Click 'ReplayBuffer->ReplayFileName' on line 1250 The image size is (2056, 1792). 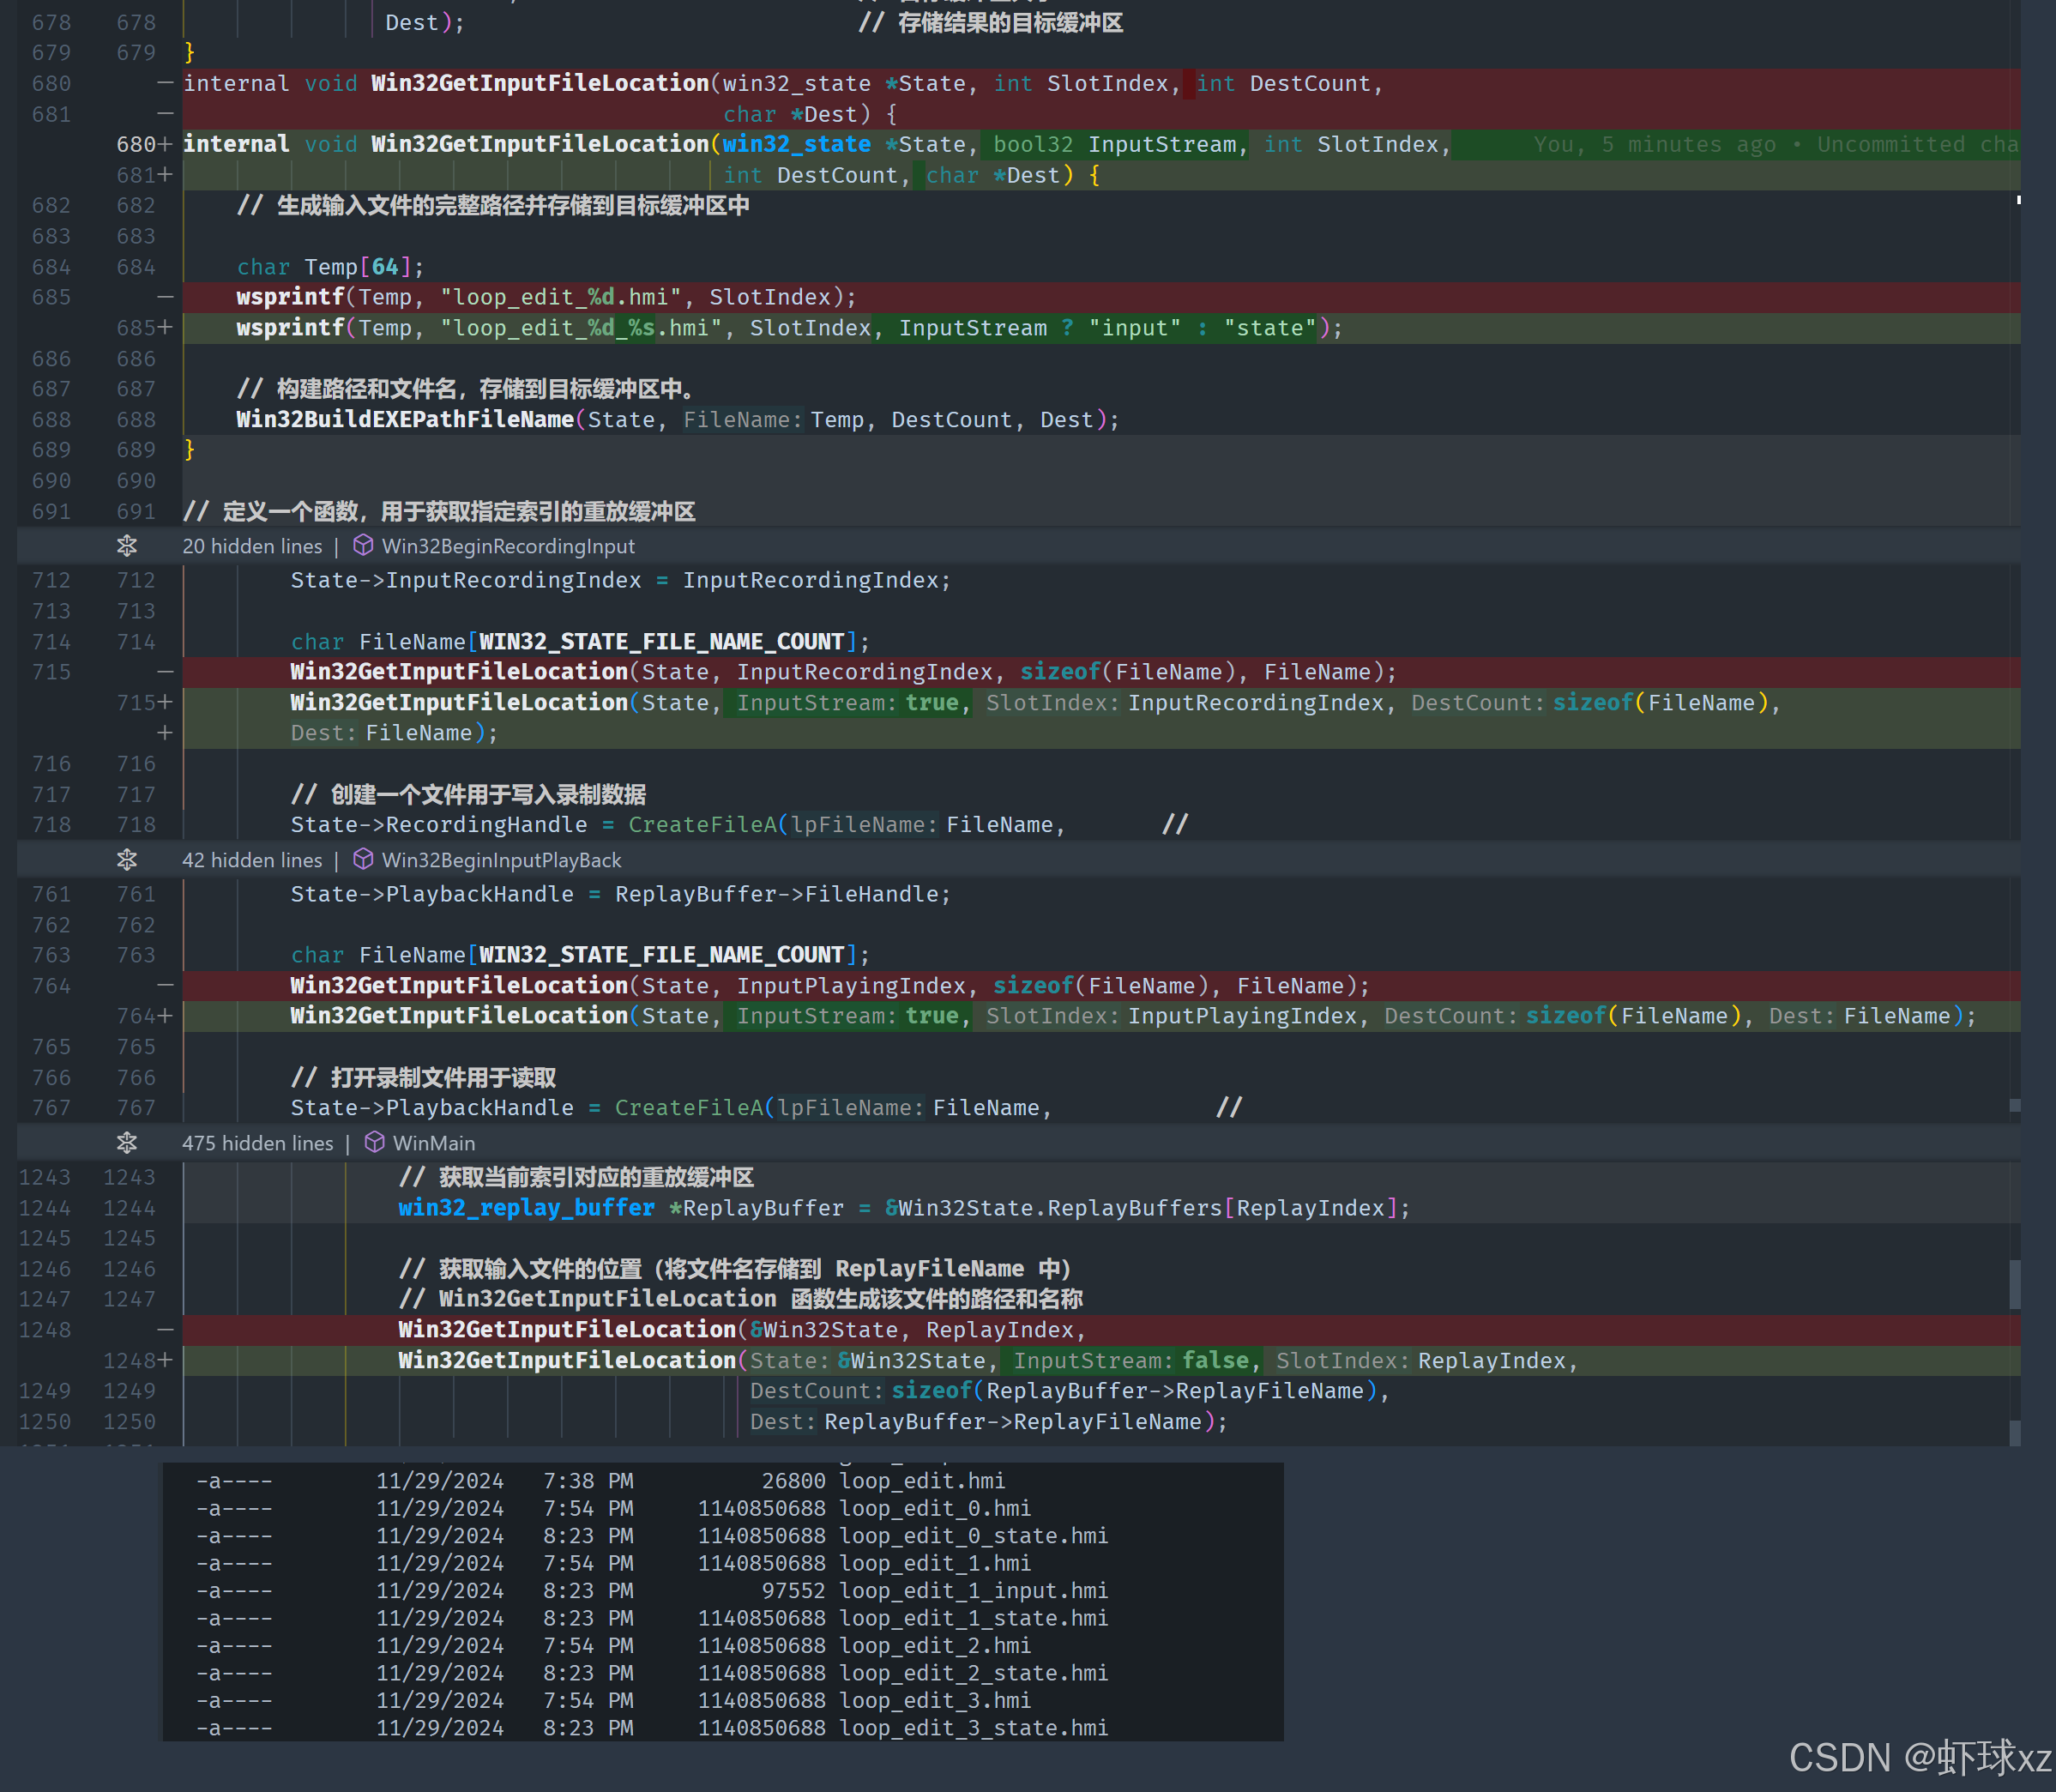tap(1013, 1422)
